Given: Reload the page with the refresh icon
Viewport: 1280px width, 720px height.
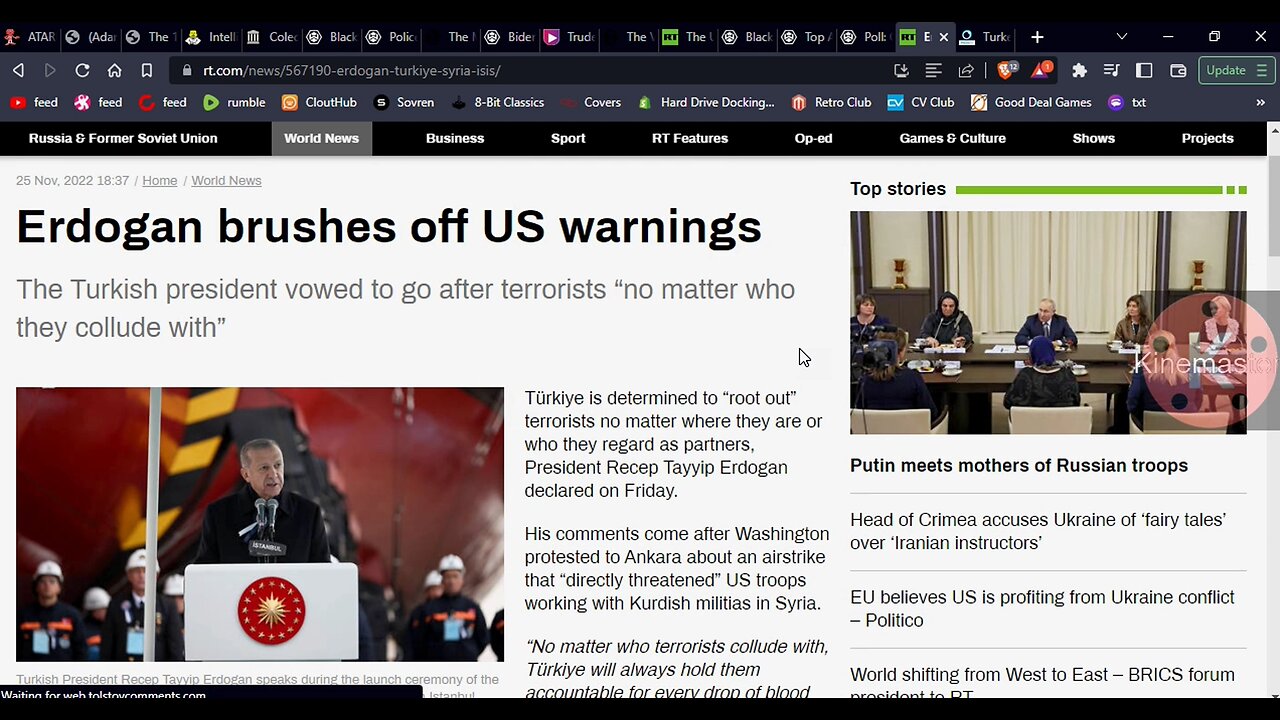Looking at the screenshot, I should pos(82,71).
